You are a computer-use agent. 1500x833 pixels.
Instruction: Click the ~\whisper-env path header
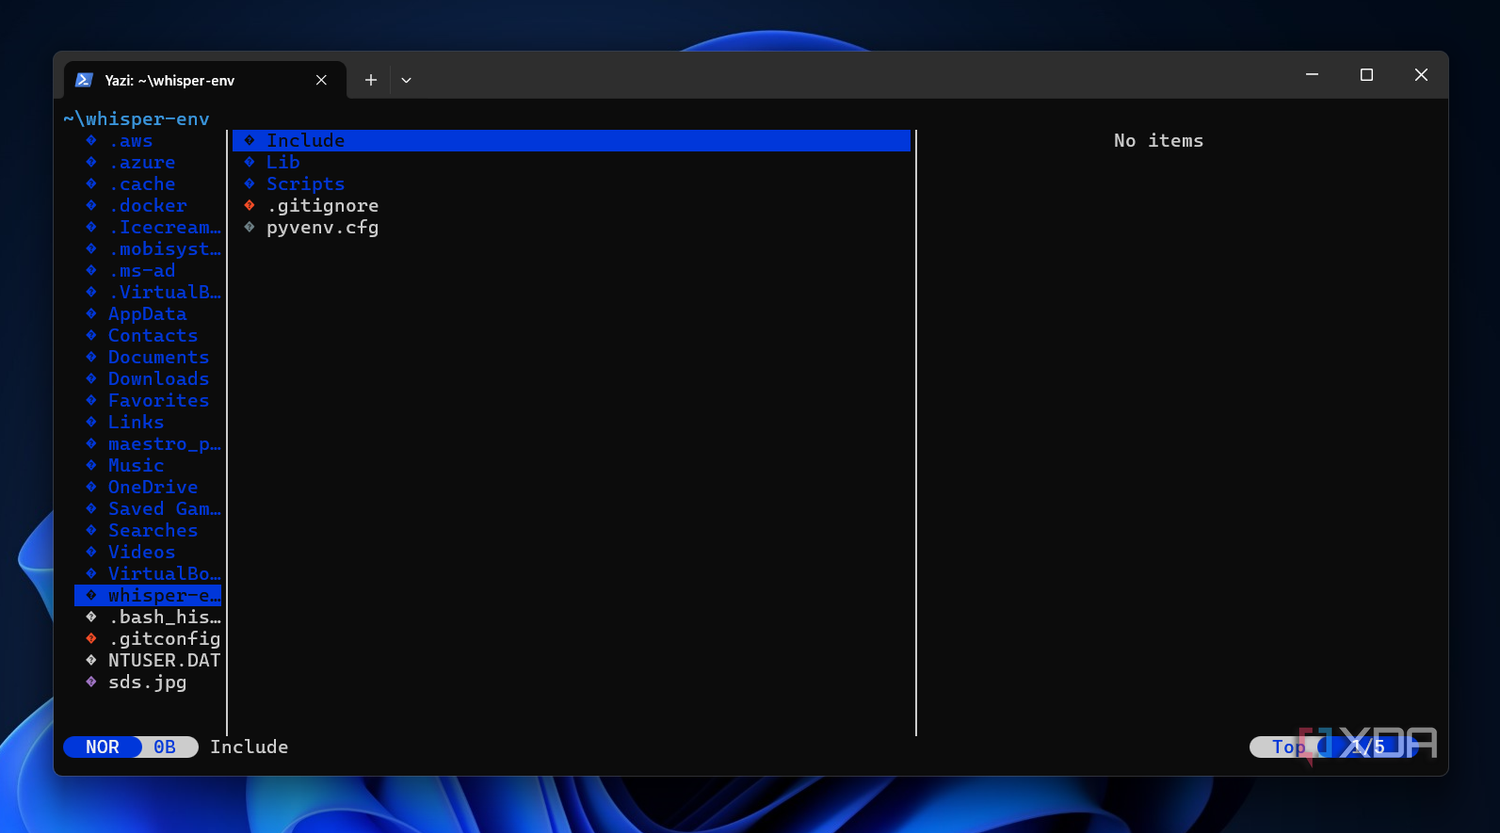click(136, 119)
